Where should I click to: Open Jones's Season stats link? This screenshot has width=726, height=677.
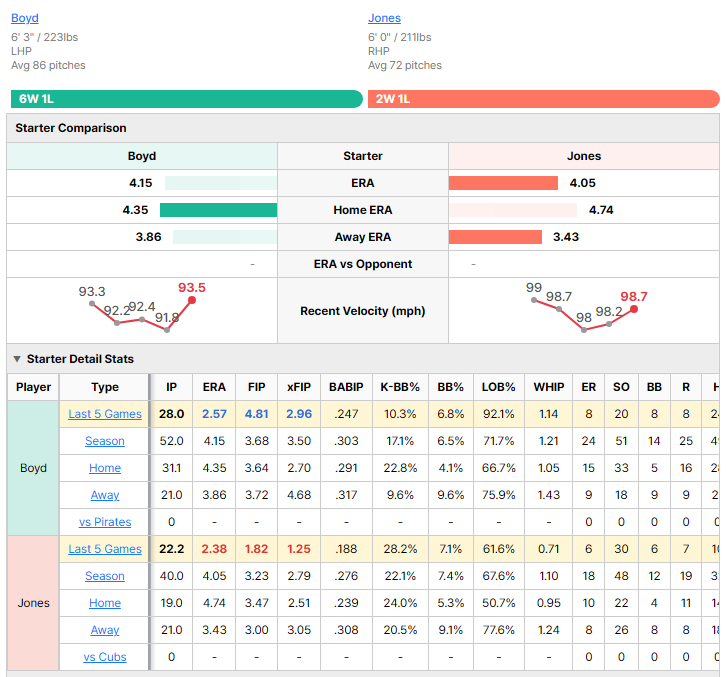coord(105,576)
